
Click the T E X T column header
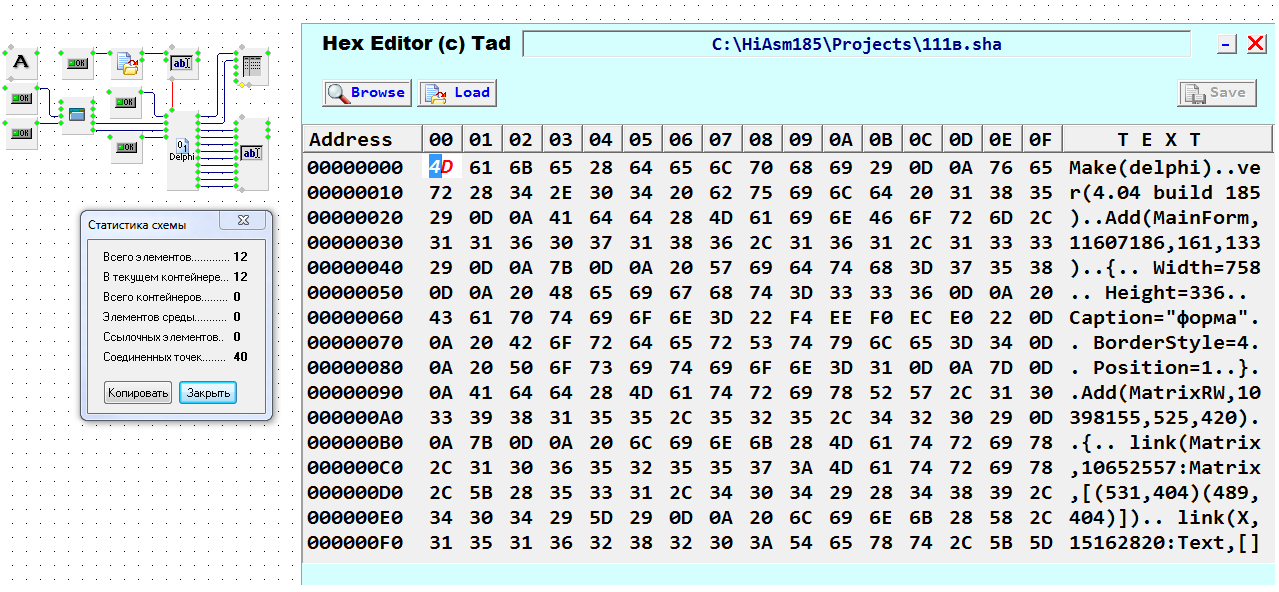[1159, 139]
